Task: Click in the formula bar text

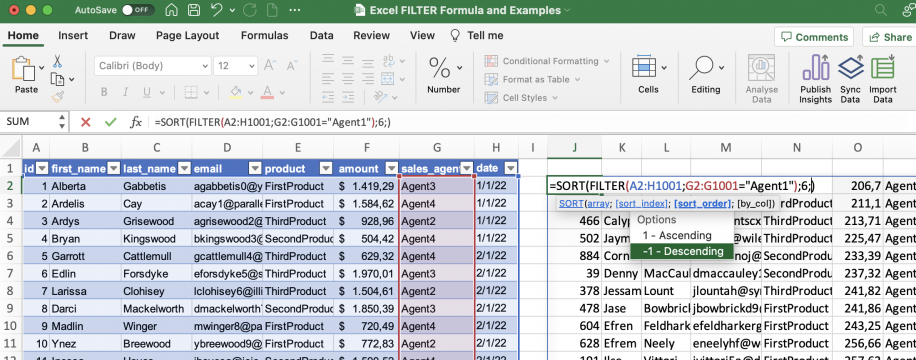Action: point(272,122)
